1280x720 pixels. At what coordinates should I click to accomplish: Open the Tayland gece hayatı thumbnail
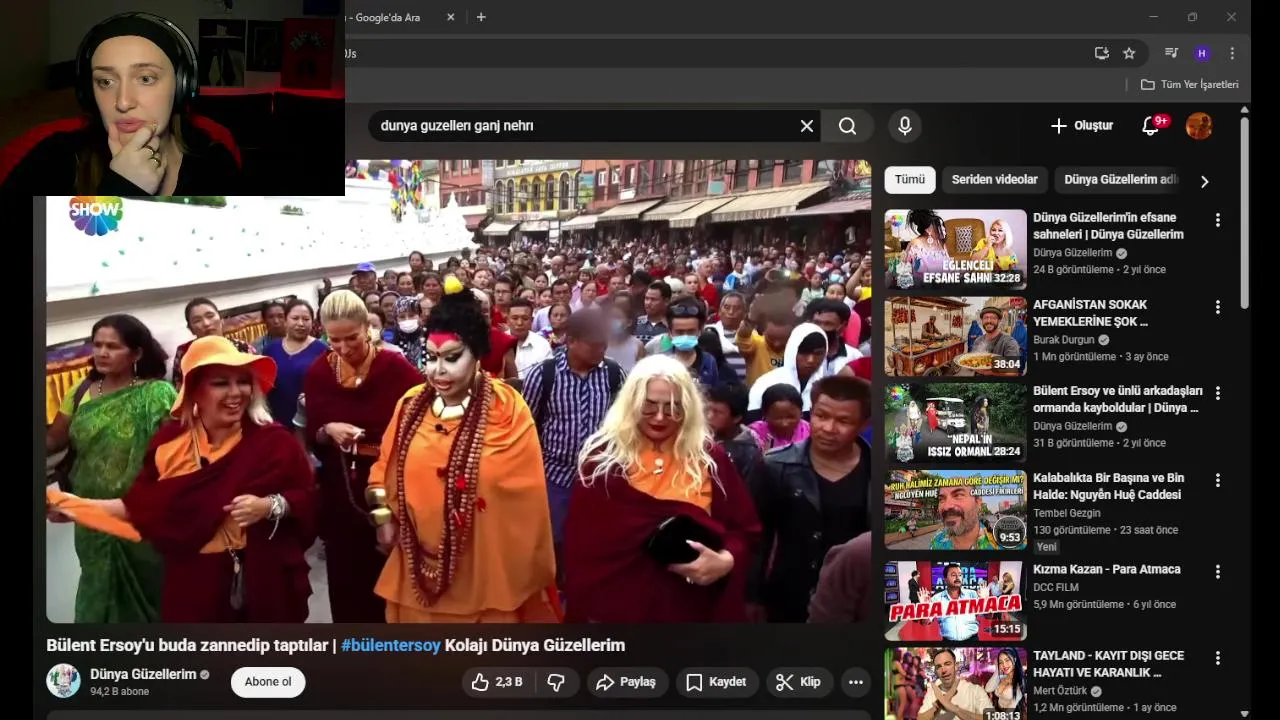pos(955,684)
